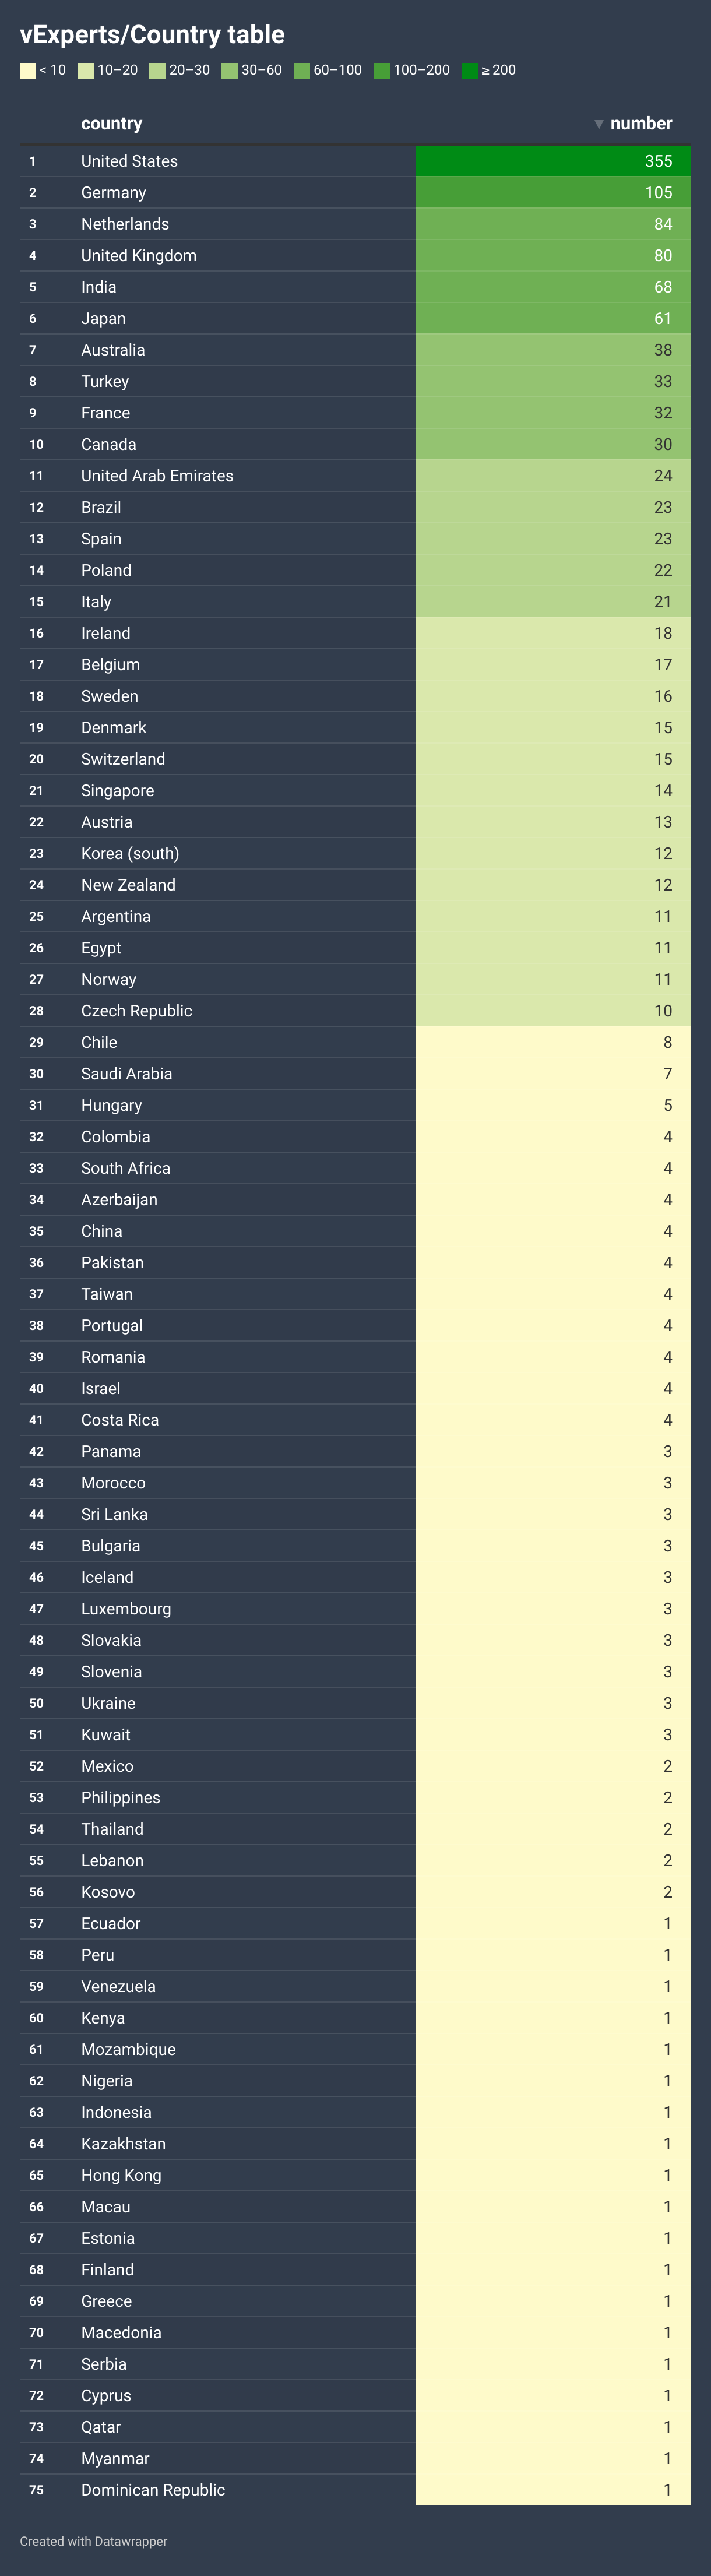The width and height of the screenshot is (711, 2576).
Task: Click the Korea (south) country name
Action: [130, 853]
